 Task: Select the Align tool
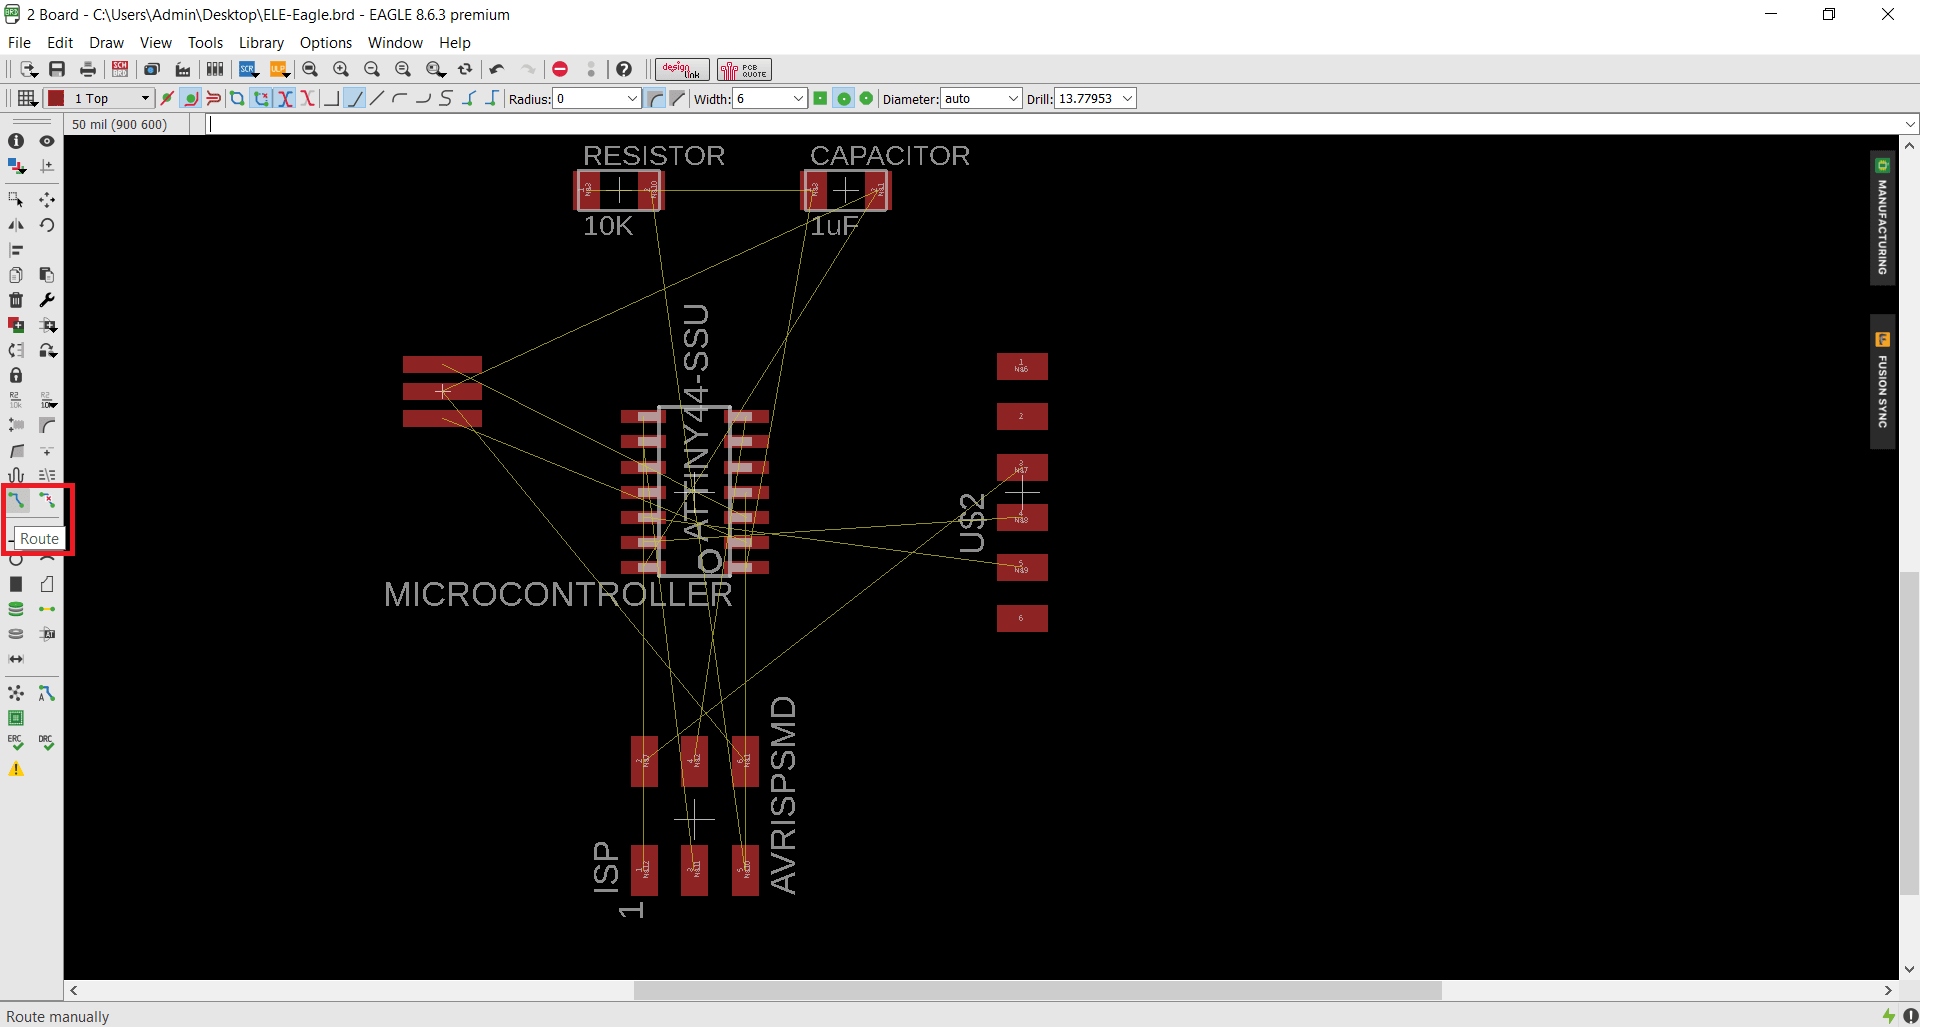[x=16, y=250]
